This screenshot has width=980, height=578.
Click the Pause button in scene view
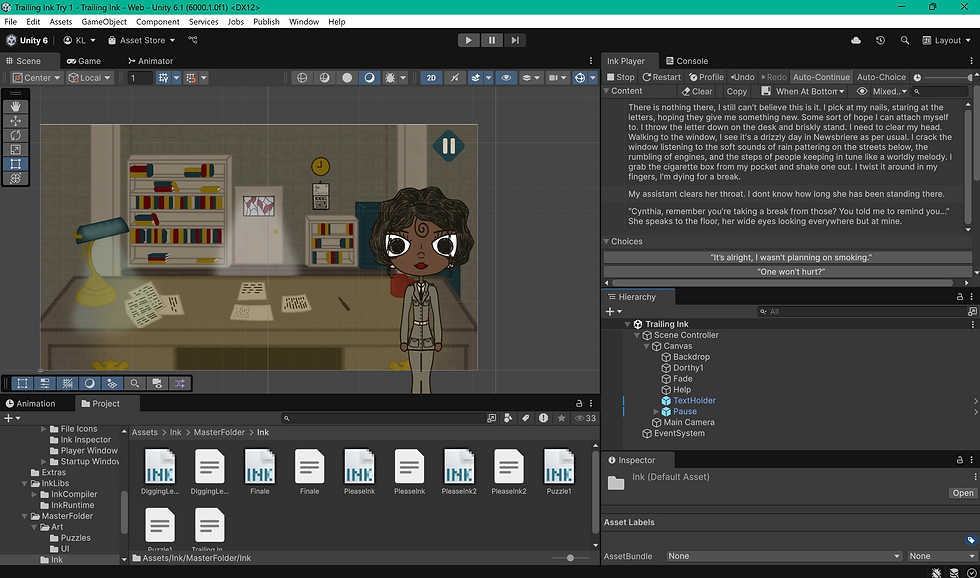[449, 146]
